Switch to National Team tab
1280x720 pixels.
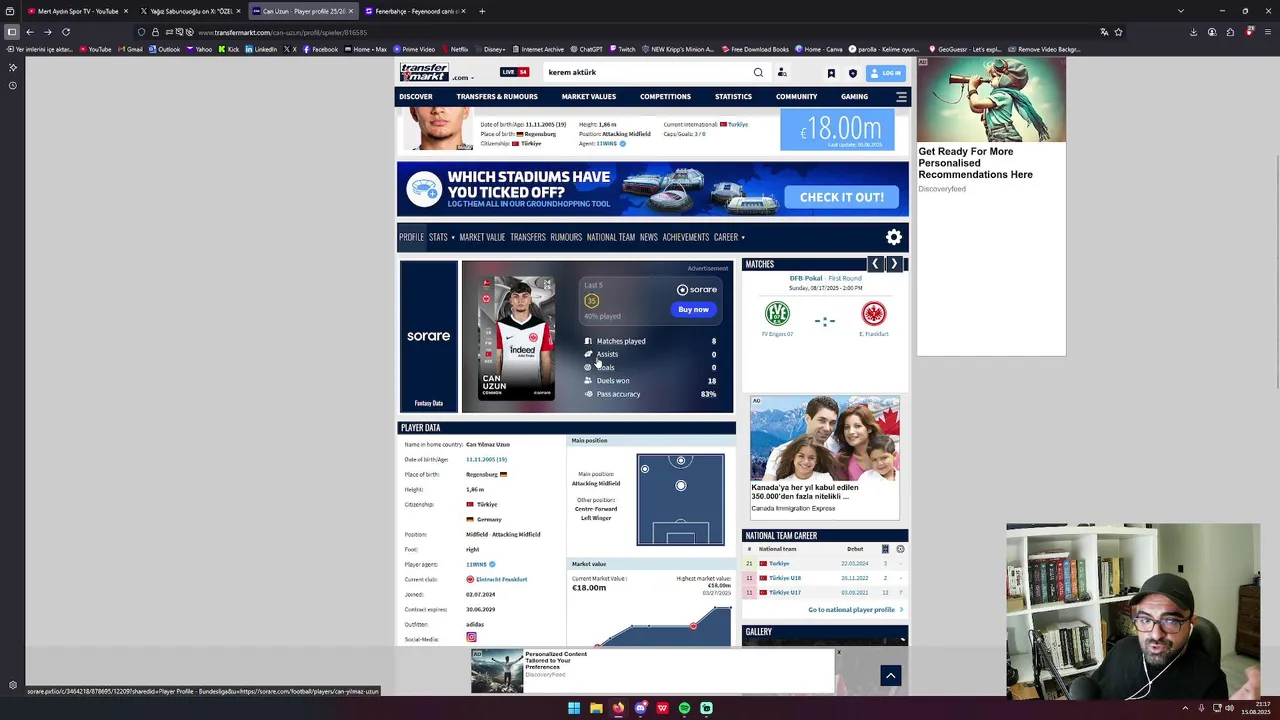pos(611,238)
